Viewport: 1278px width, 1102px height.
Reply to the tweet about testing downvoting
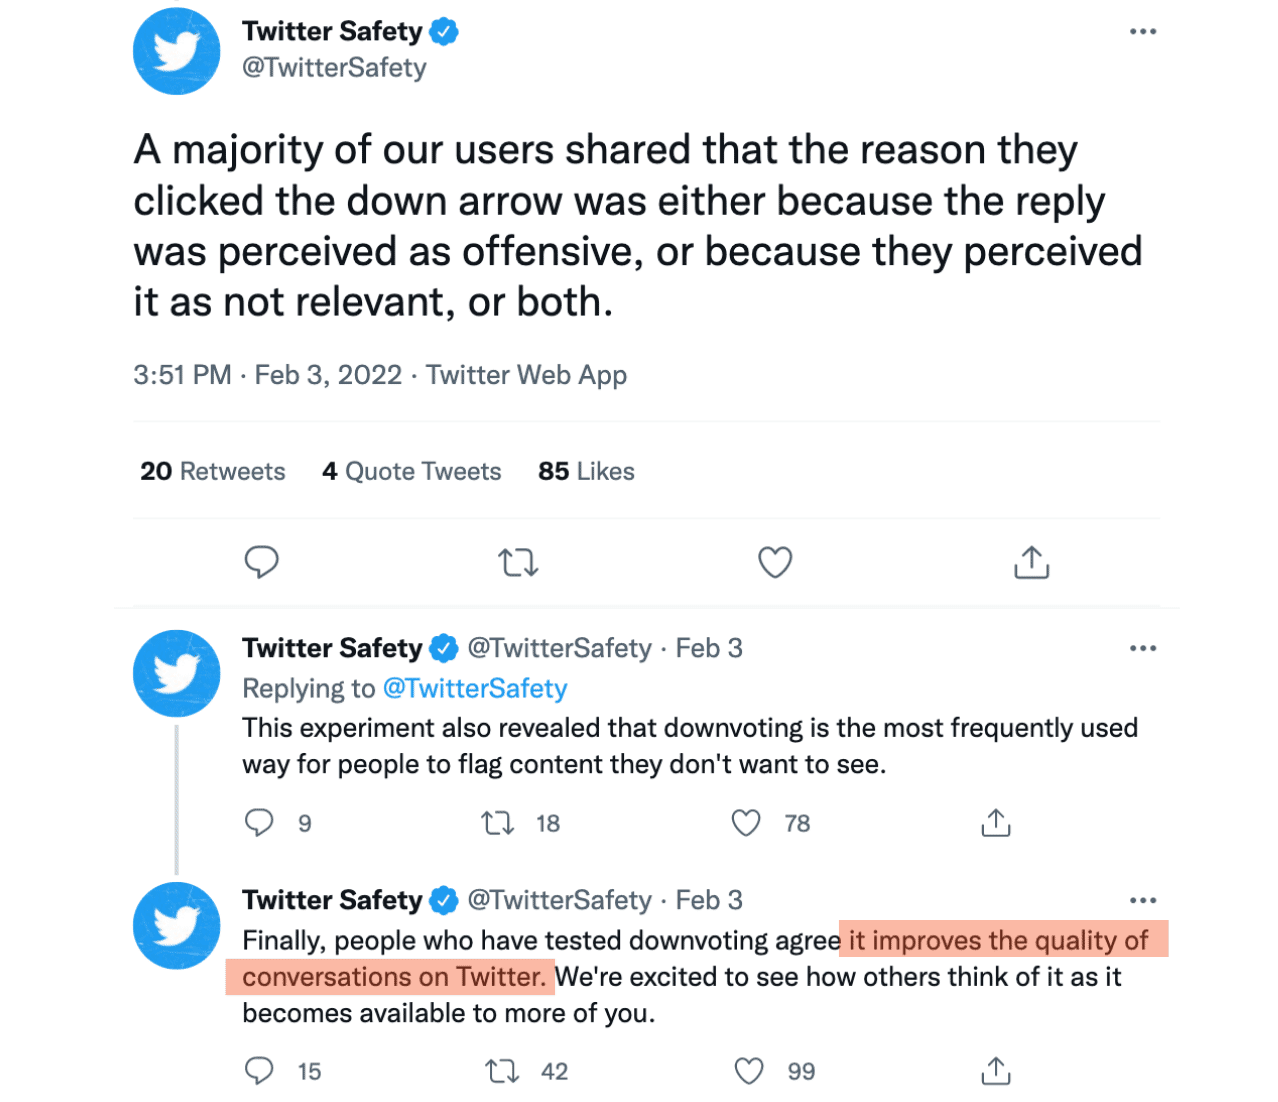pyautogui.click(x=259, y=1070)
